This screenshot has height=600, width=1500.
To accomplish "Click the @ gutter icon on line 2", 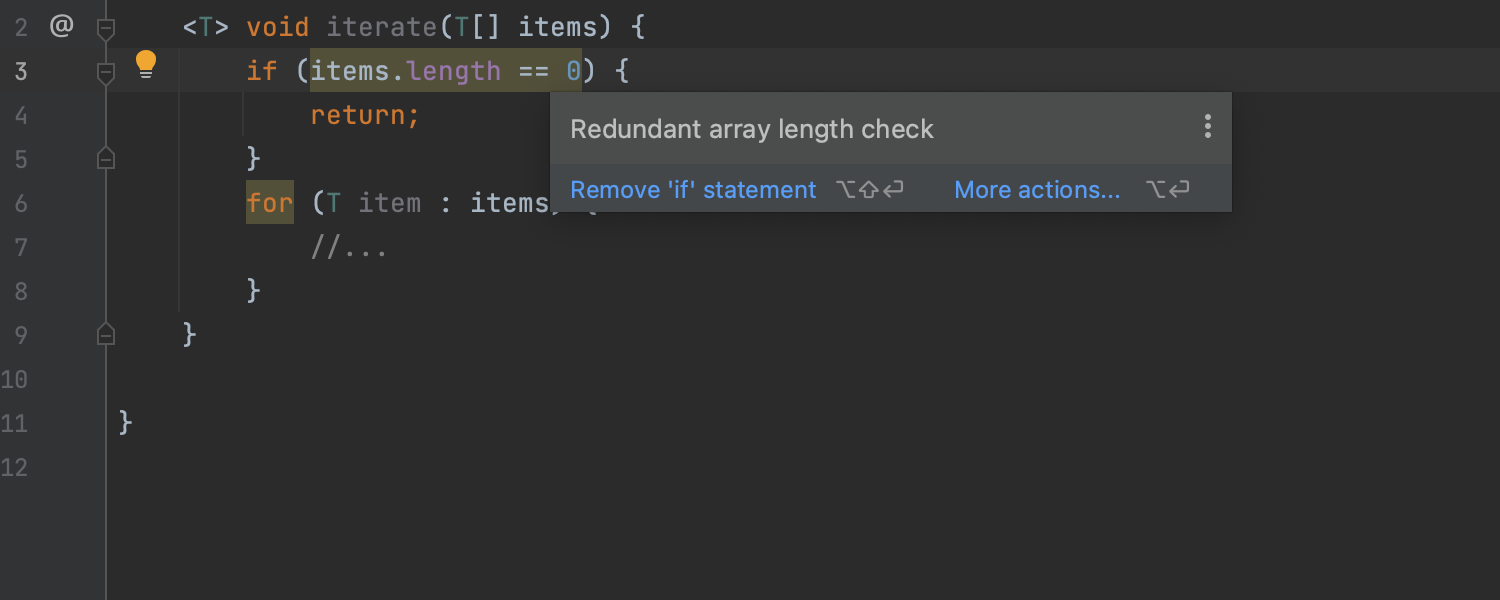I will pyautogui.click(x=62, y=27).
